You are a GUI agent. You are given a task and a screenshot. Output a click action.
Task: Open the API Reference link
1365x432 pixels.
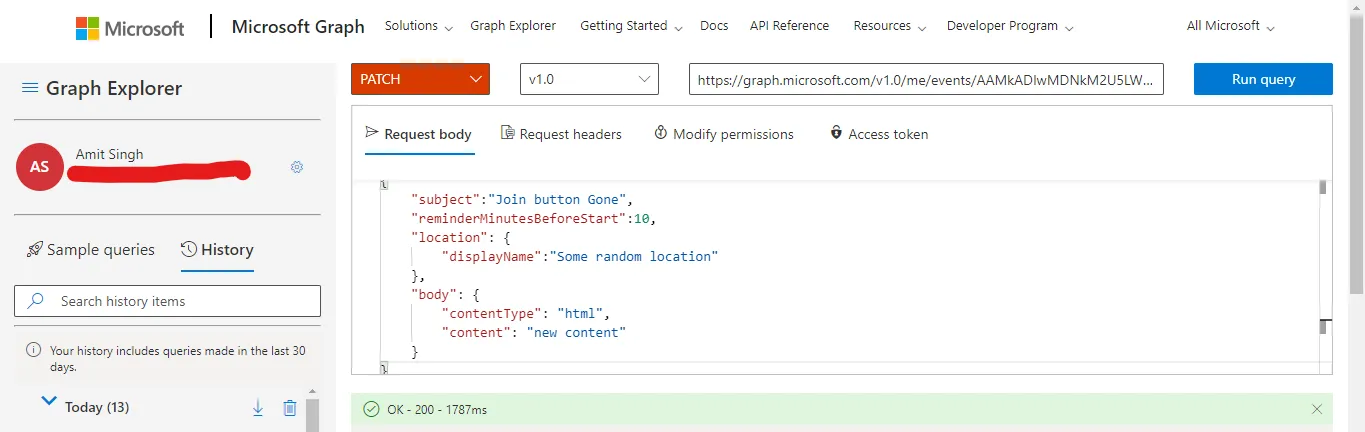click(789, 26)
